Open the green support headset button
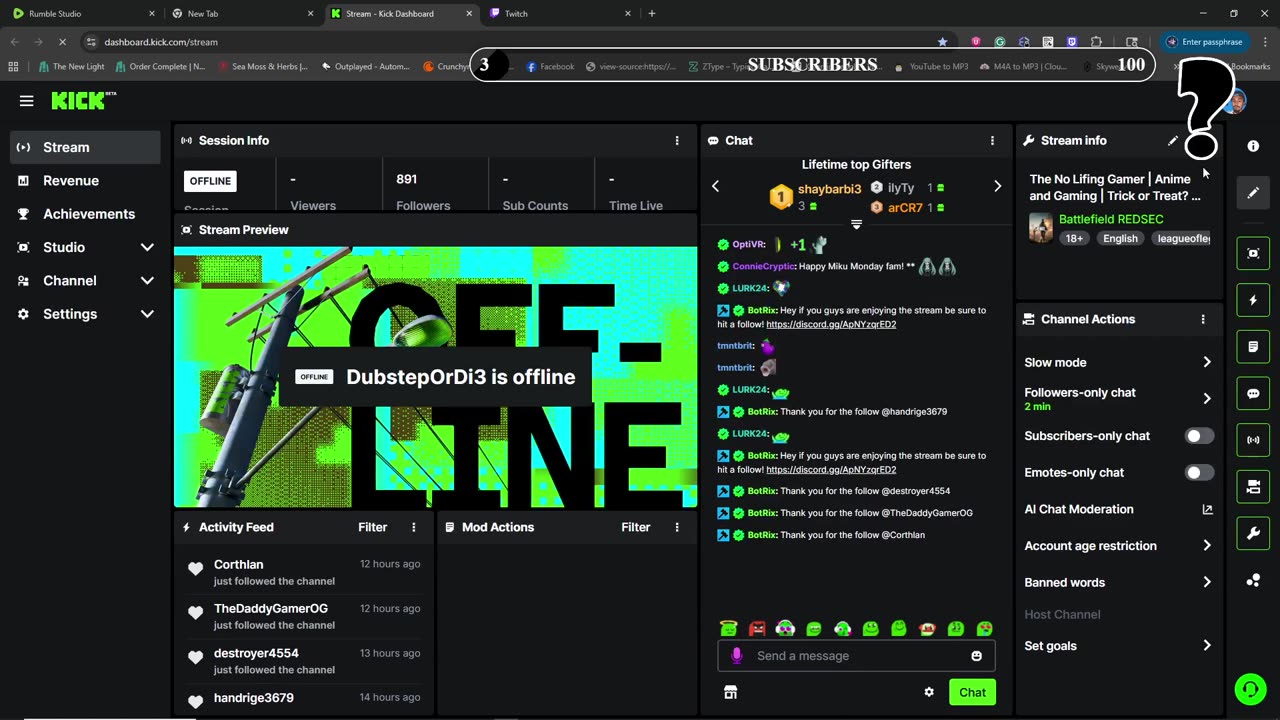The height and width of the screenshot is (720, 1280). (1250, 689)
